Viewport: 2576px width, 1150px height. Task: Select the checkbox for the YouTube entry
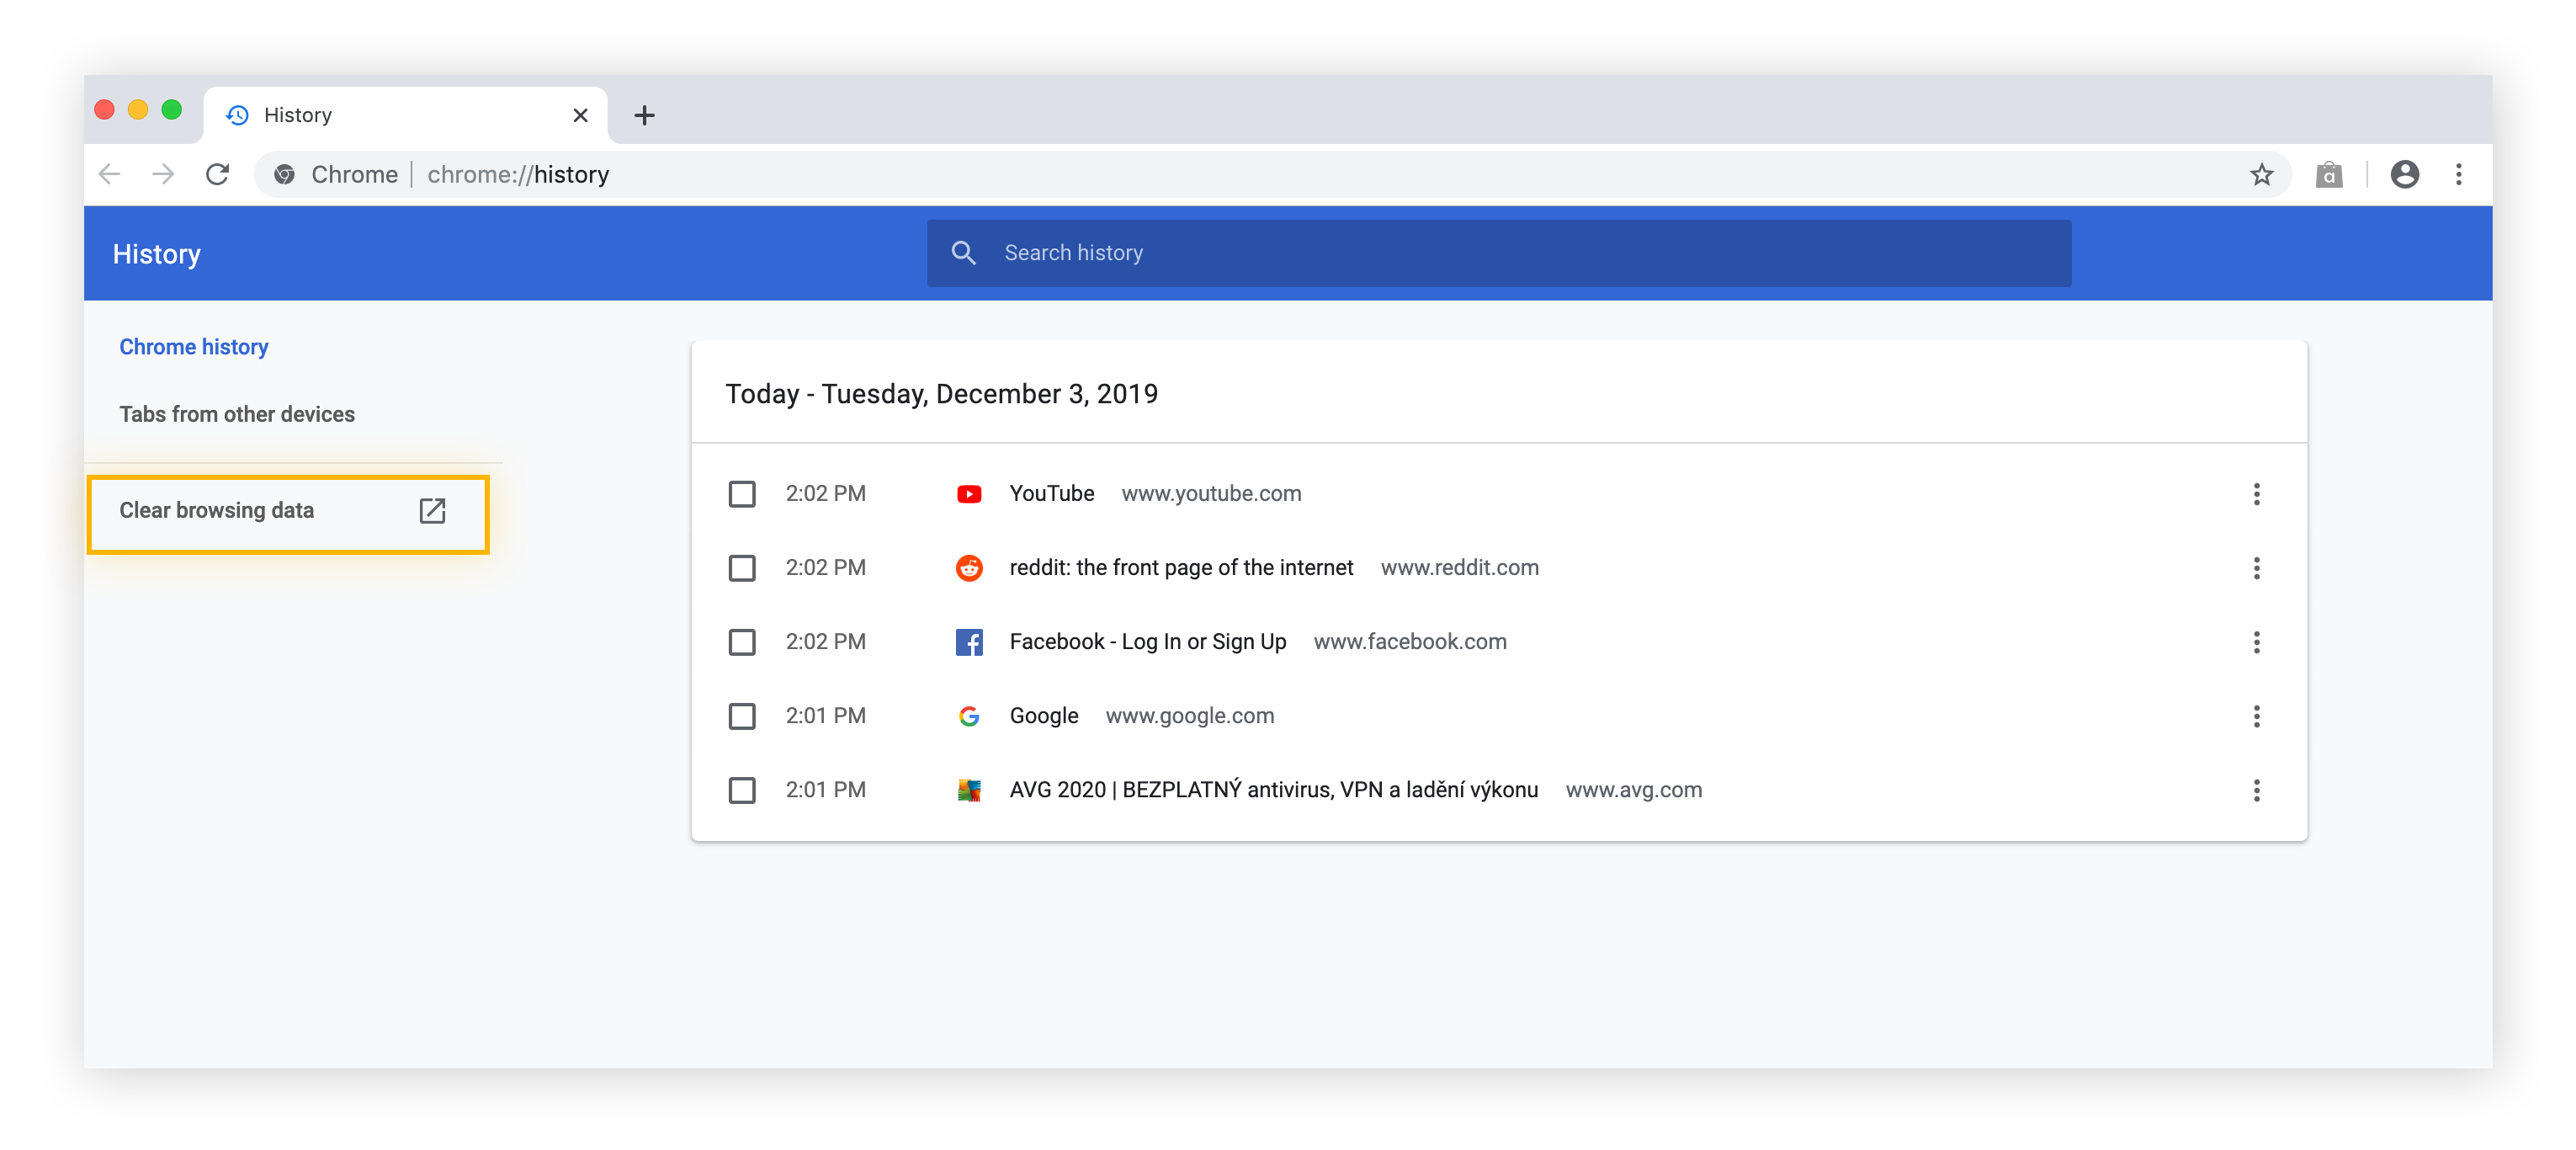[742, 493]
